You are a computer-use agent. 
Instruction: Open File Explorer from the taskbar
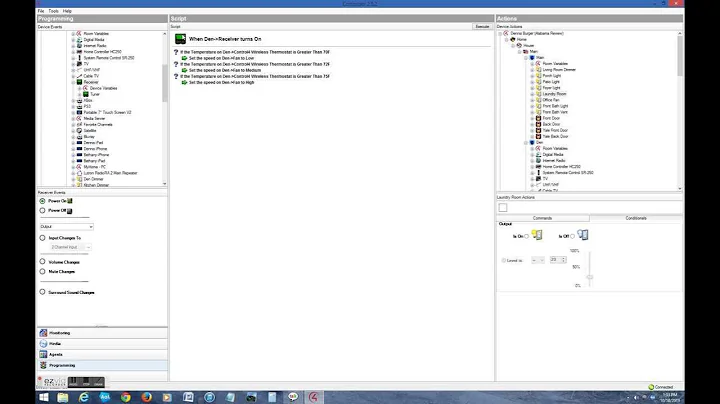tap(62, 397)
